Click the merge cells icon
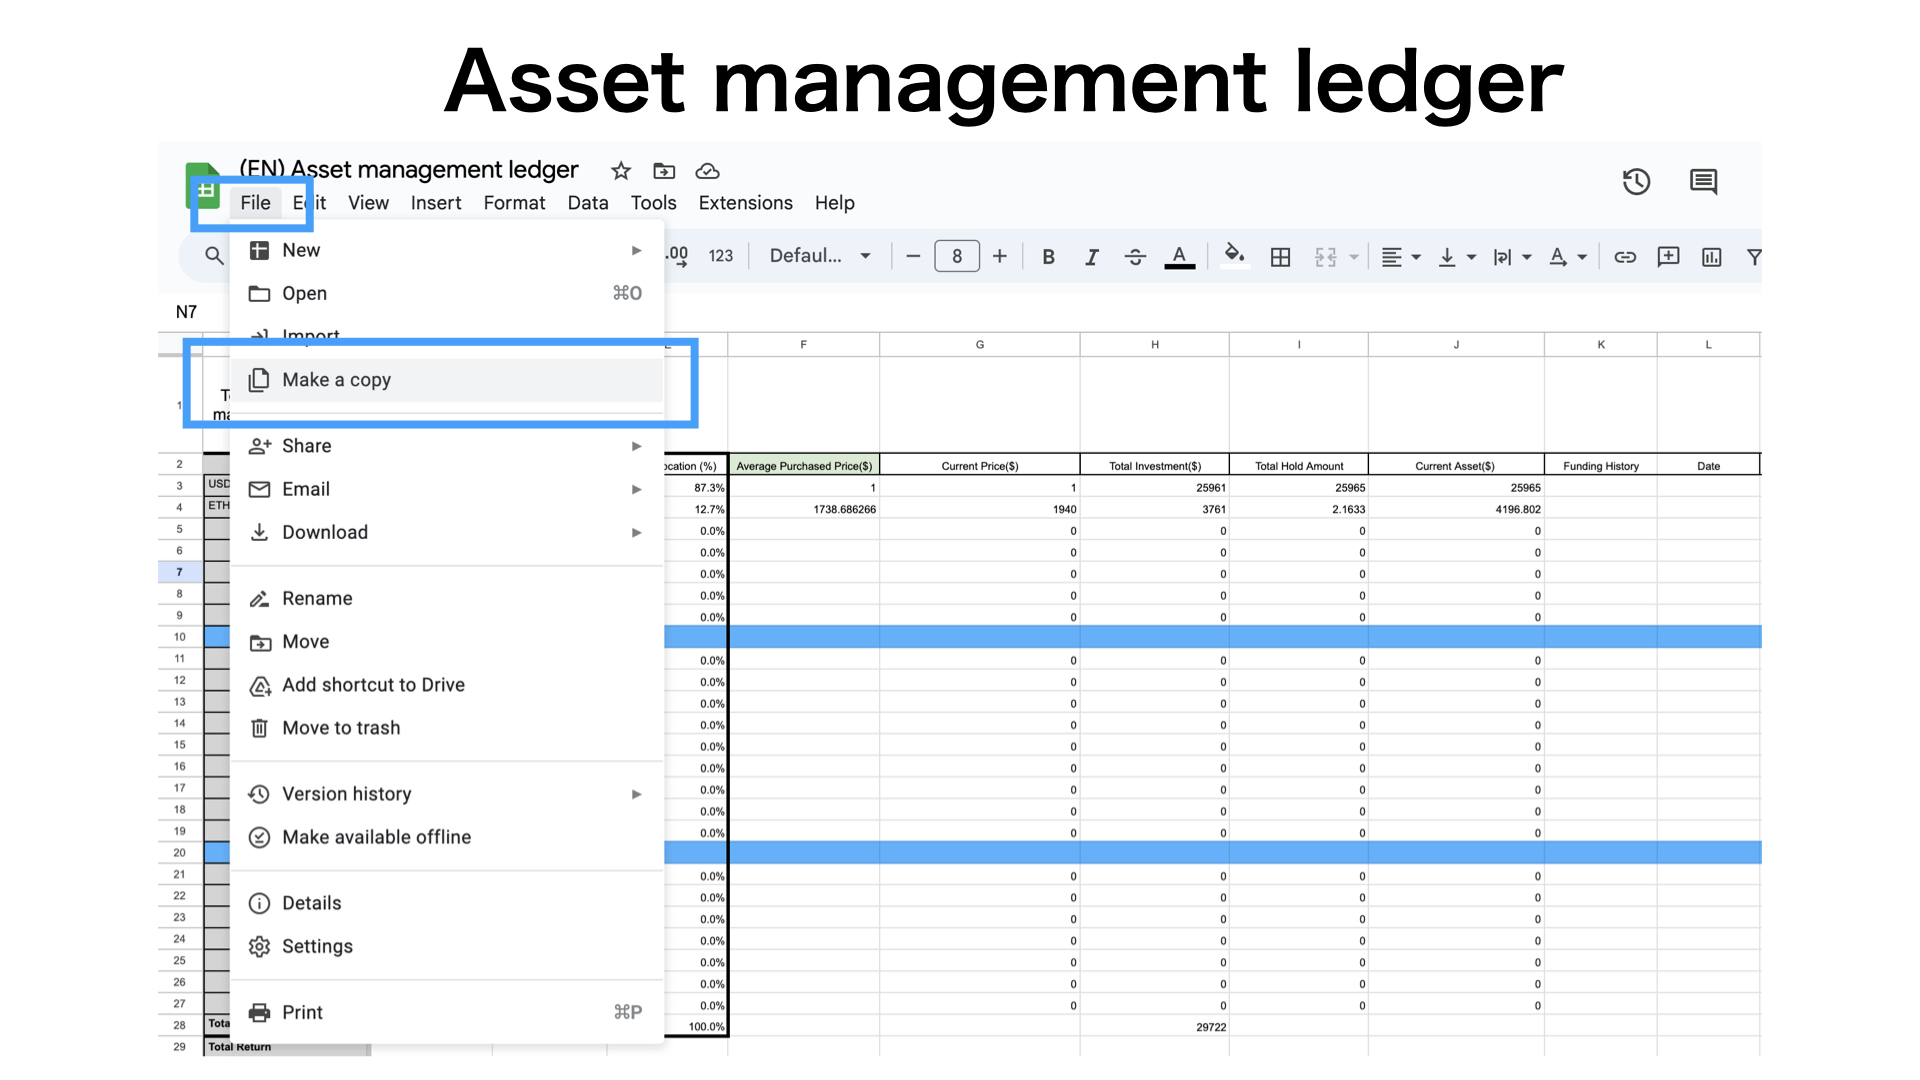 click(x=1325, y=257)
